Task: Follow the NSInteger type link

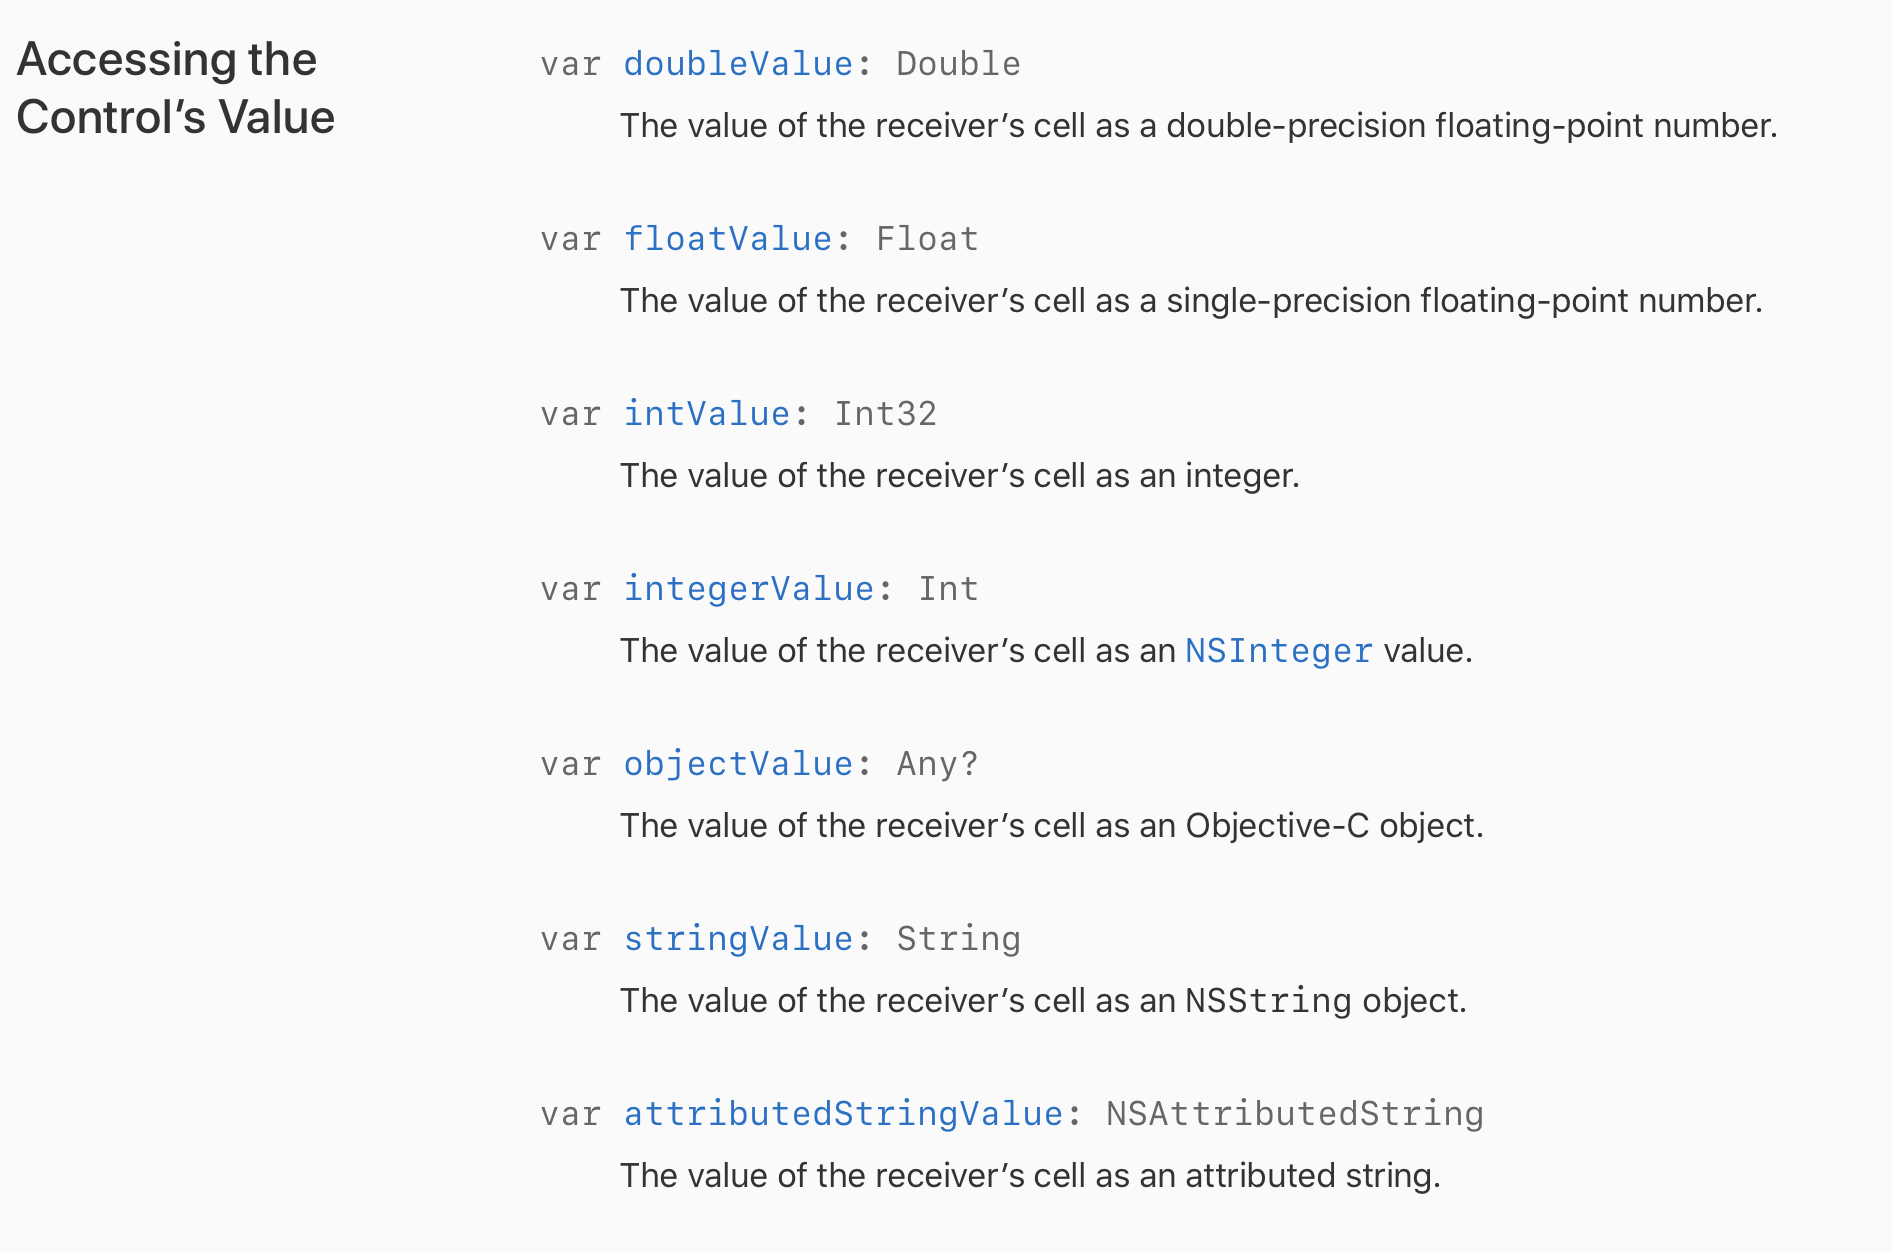Action: pos(1278,651)
